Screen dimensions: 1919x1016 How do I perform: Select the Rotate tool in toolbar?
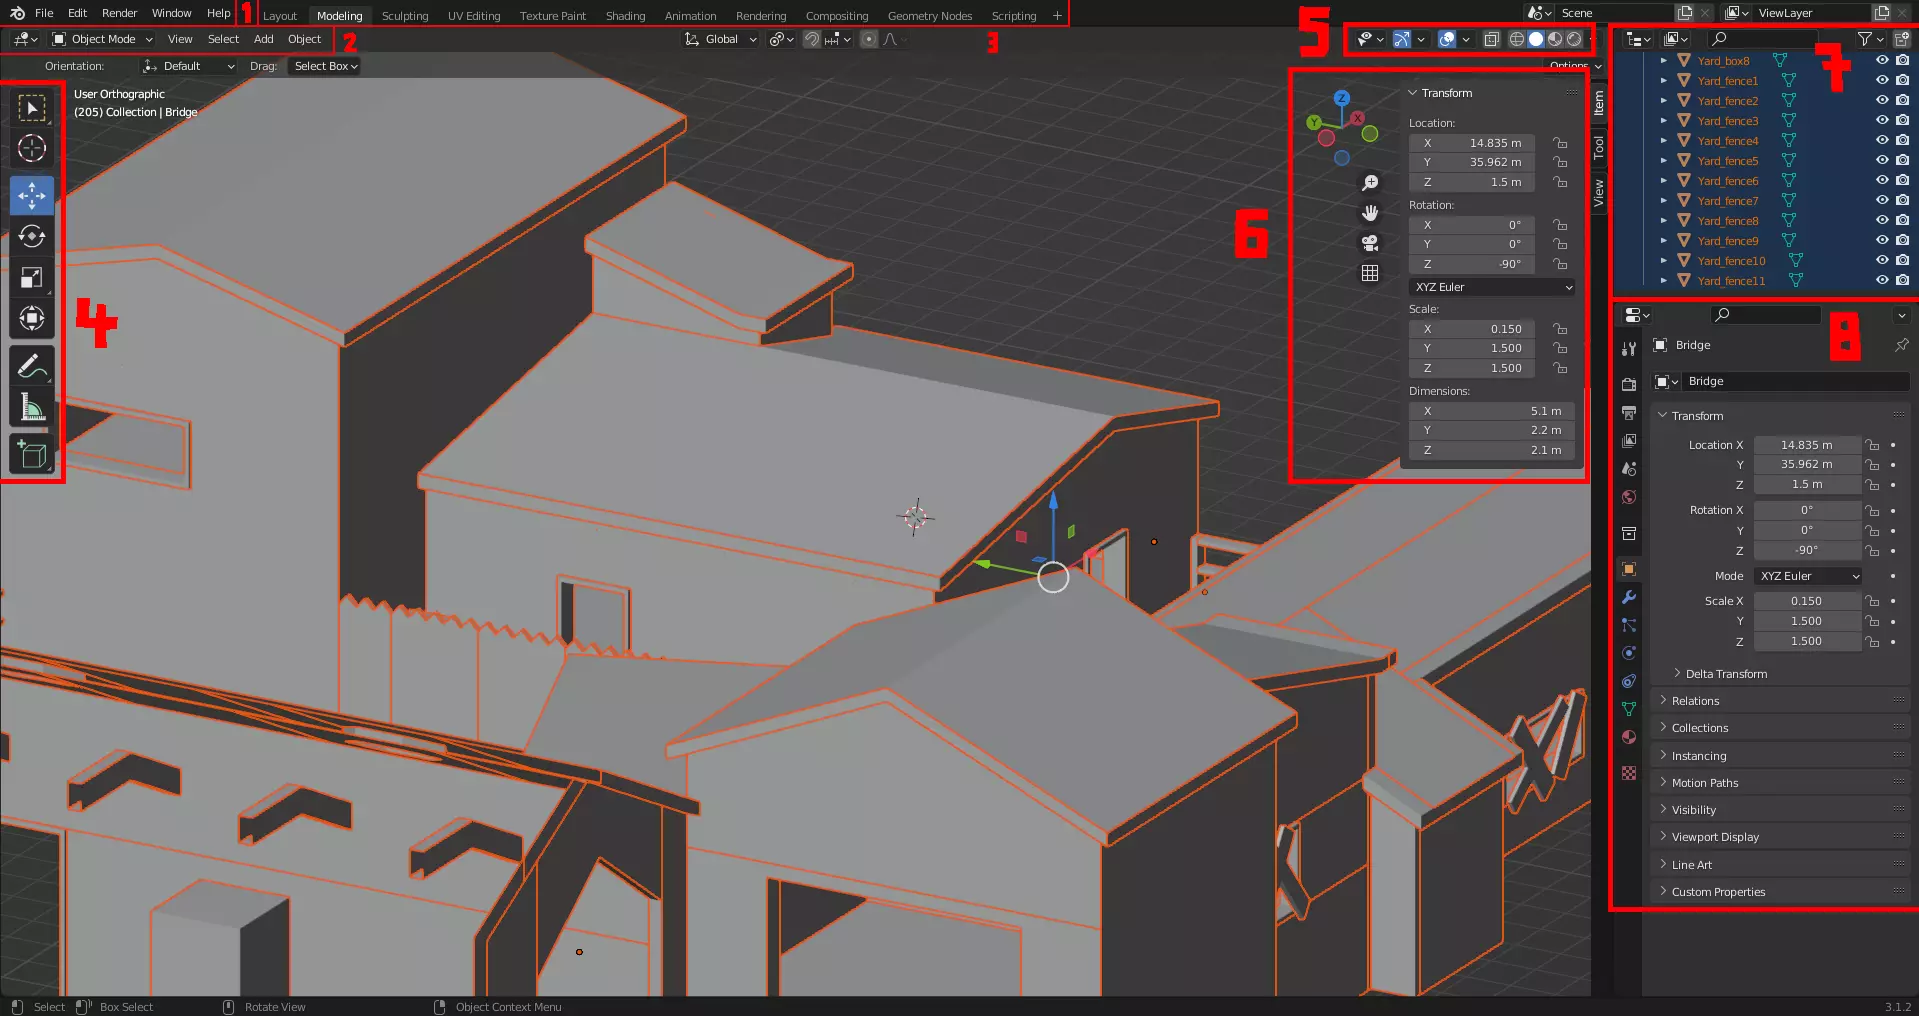(32, 236)
